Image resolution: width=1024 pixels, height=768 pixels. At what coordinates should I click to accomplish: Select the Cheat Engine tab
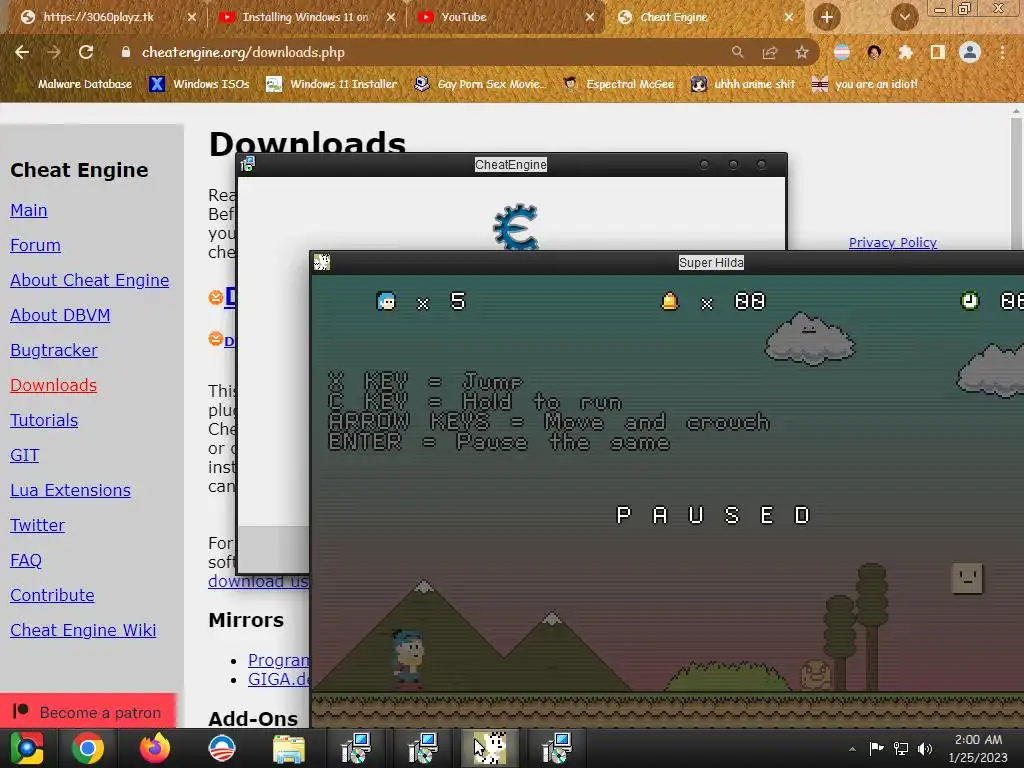click(674, 17)
